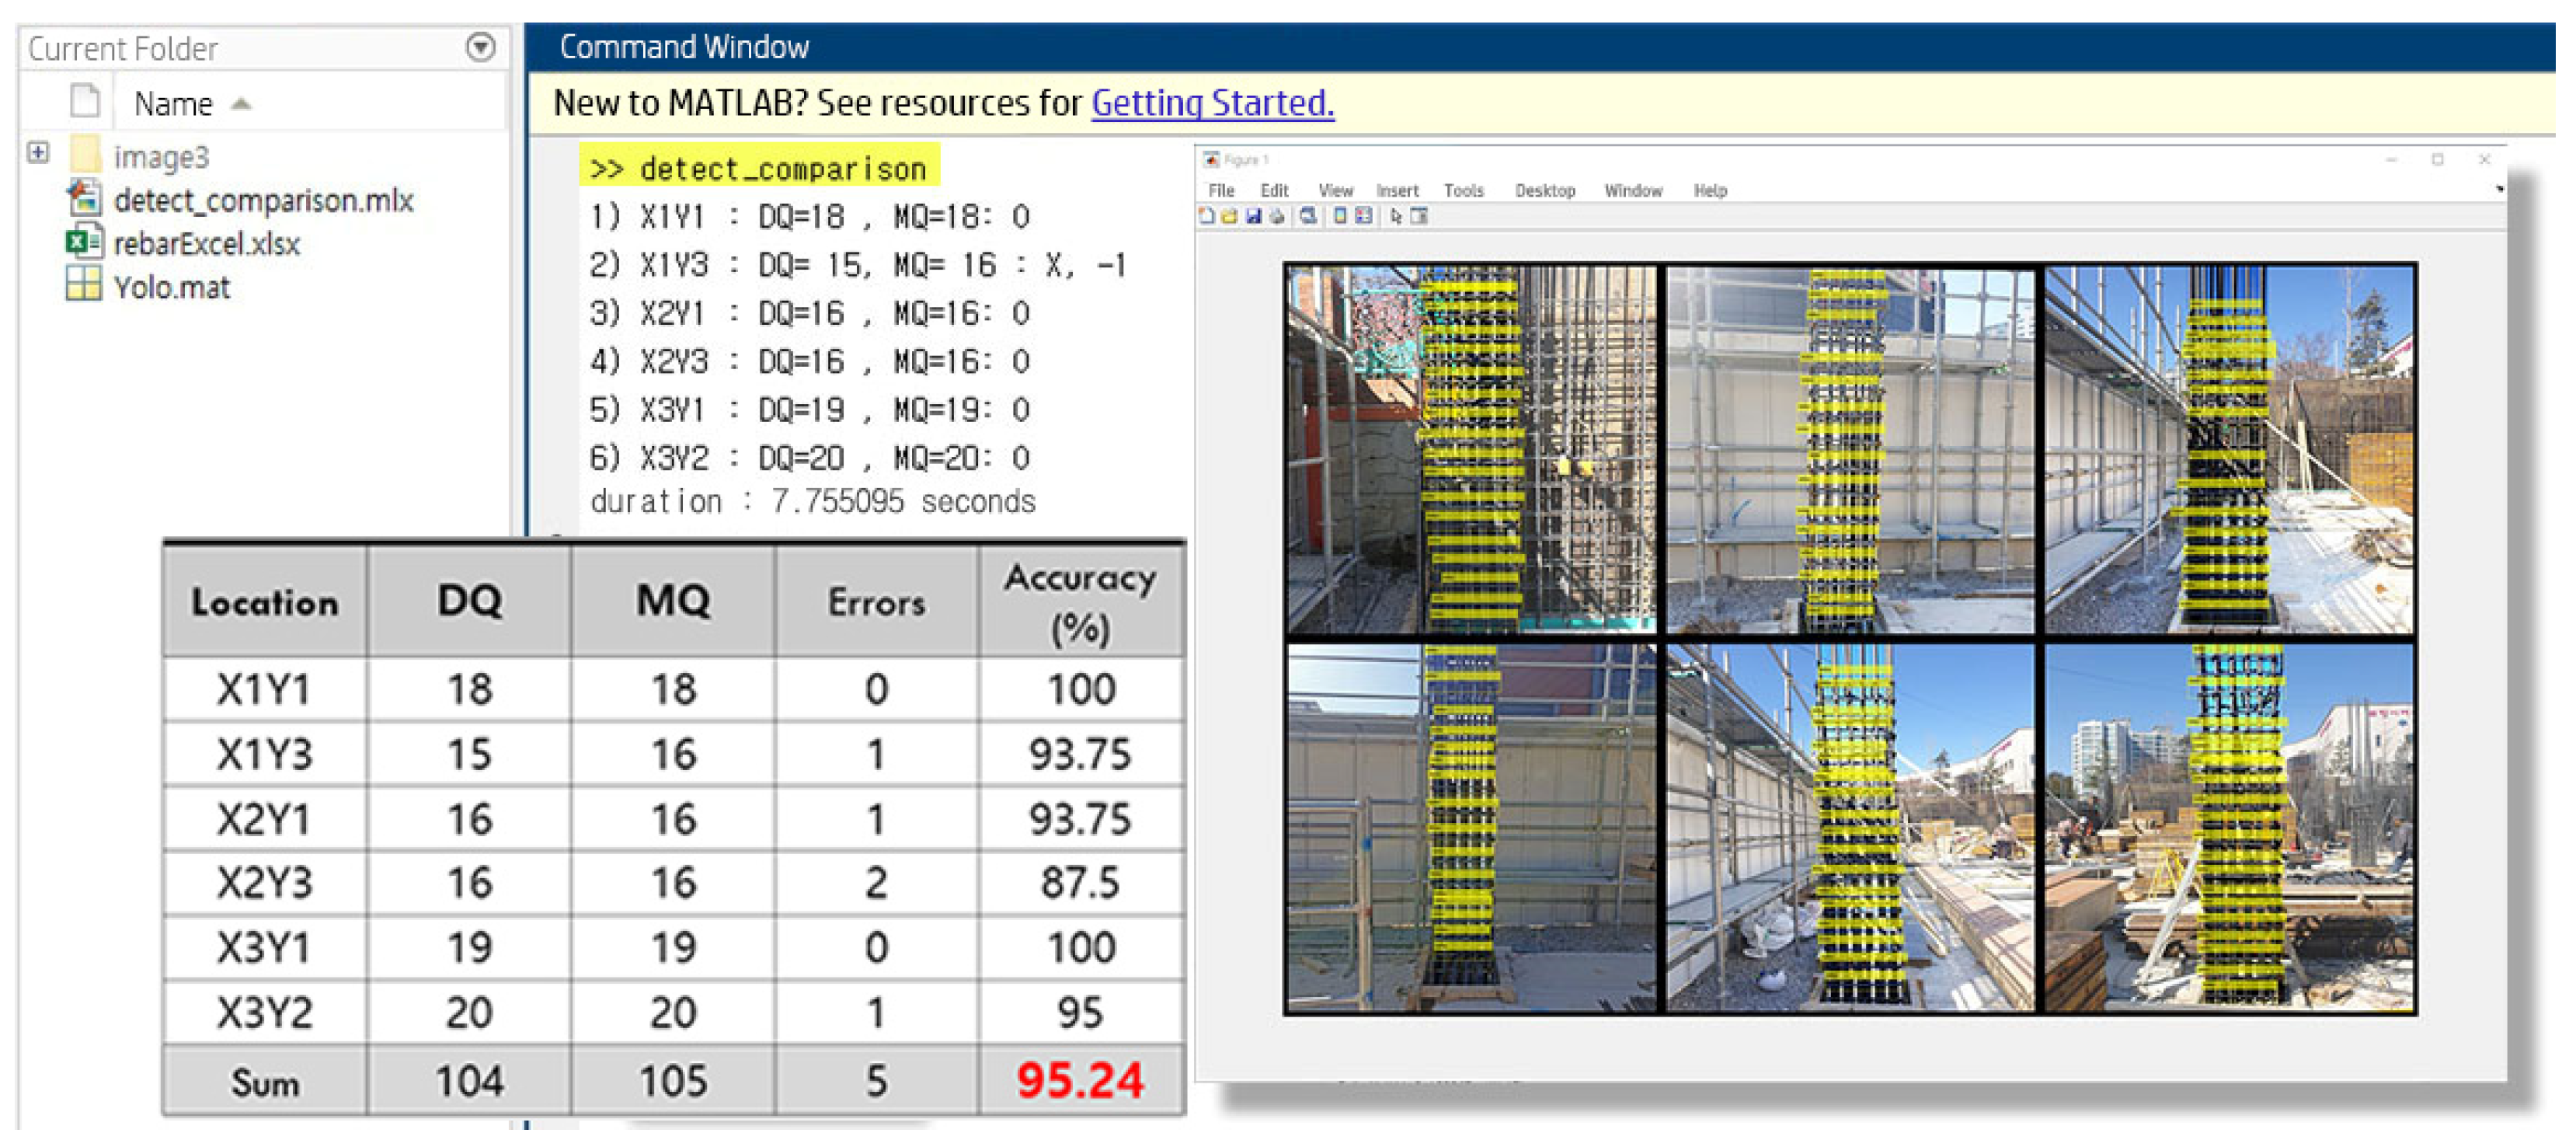Open the Current Folder panel actions dropdown
The width and height of the screenshot is (2576, 1147).
(x=481, y=47)
